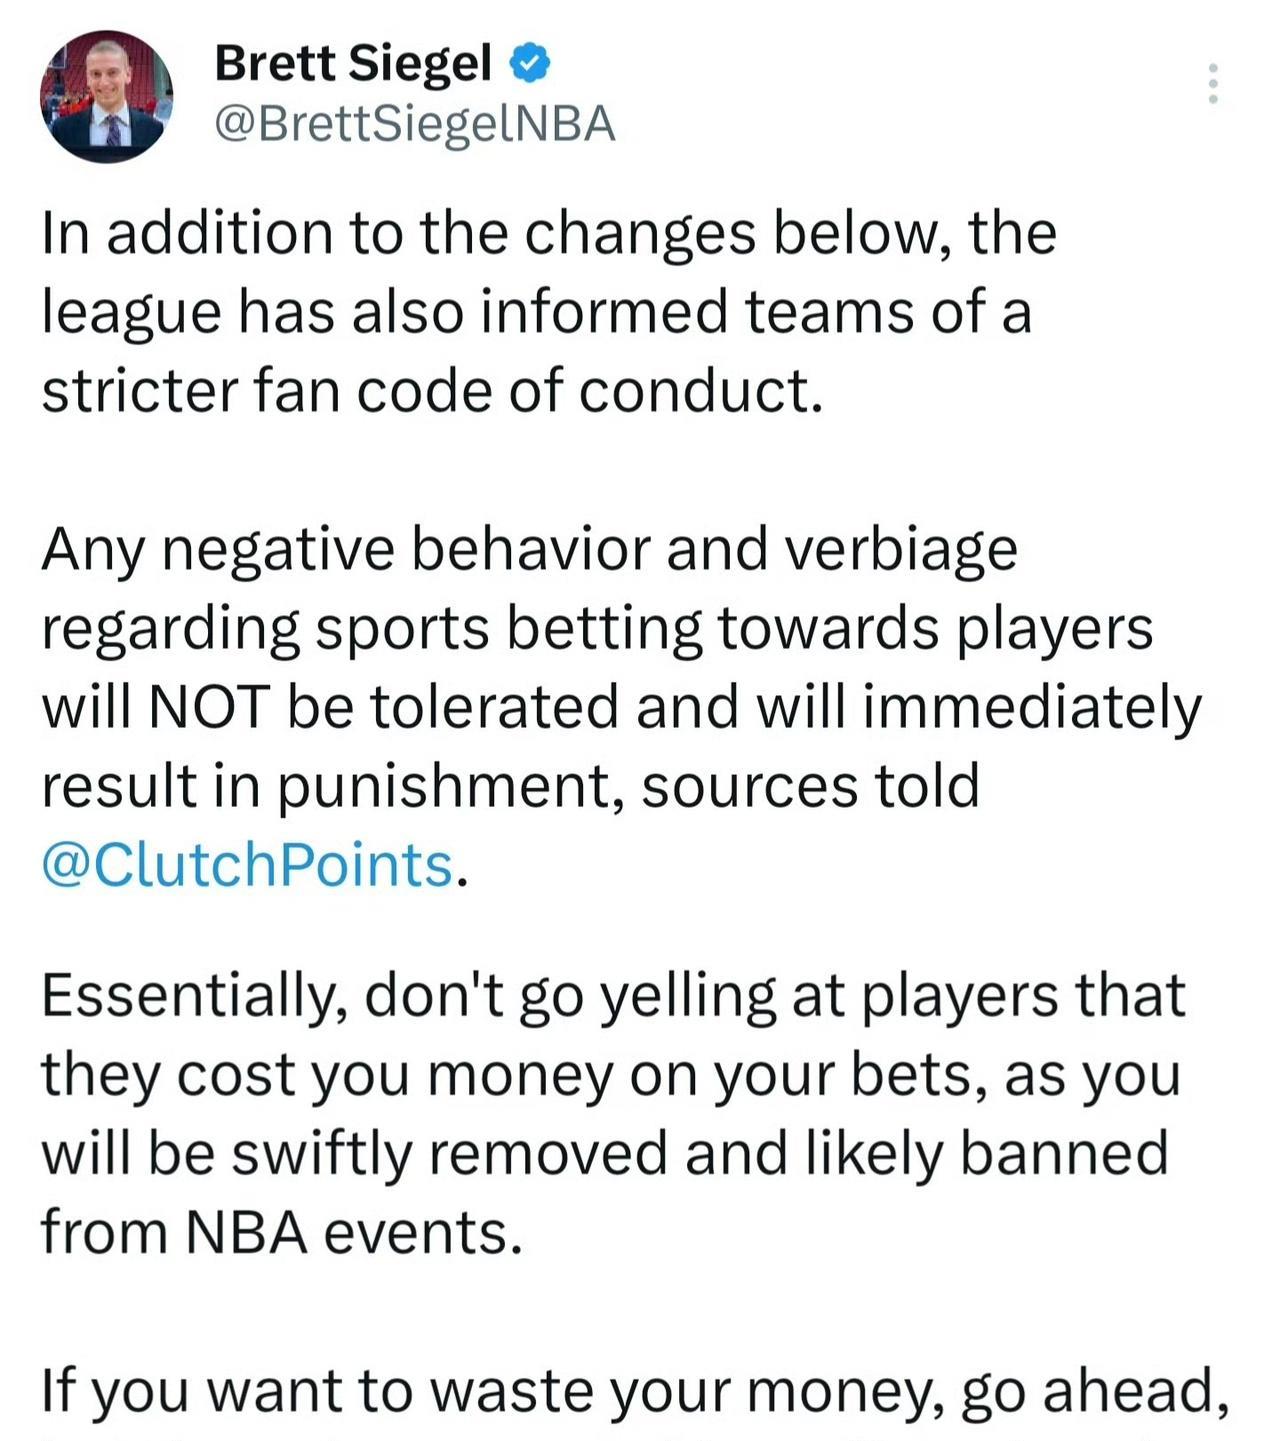Click the Brett Siegel display name
1280x1441 pixels.
tap(353, 64)
